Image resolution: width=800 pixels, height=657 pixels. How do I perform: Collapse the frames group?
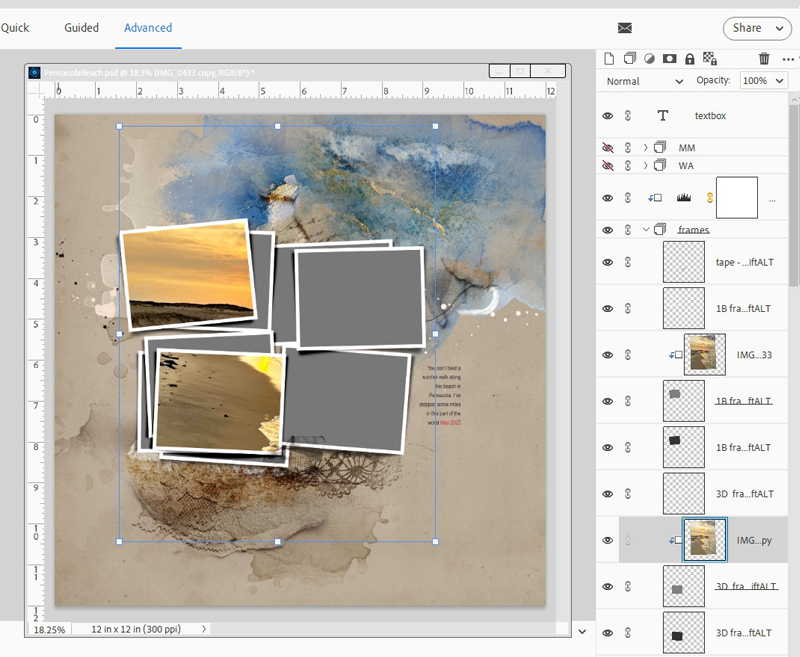click(x=645, y=230)
